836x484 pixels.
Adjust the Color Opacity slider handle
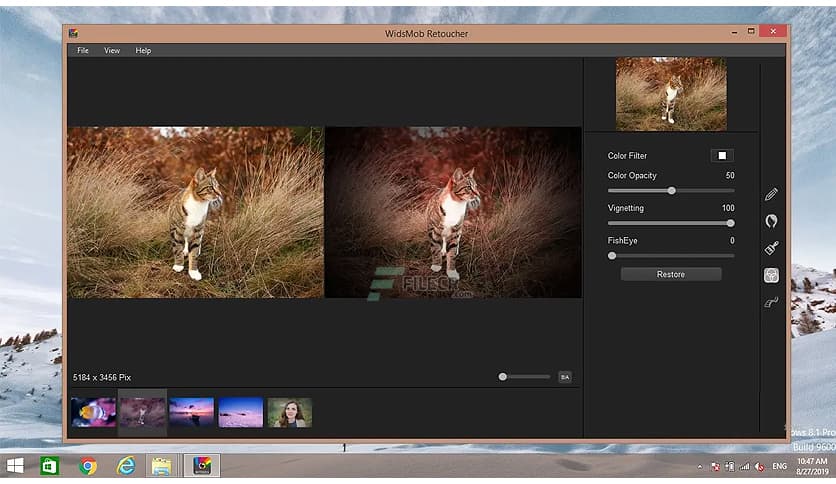click(672, 190)
